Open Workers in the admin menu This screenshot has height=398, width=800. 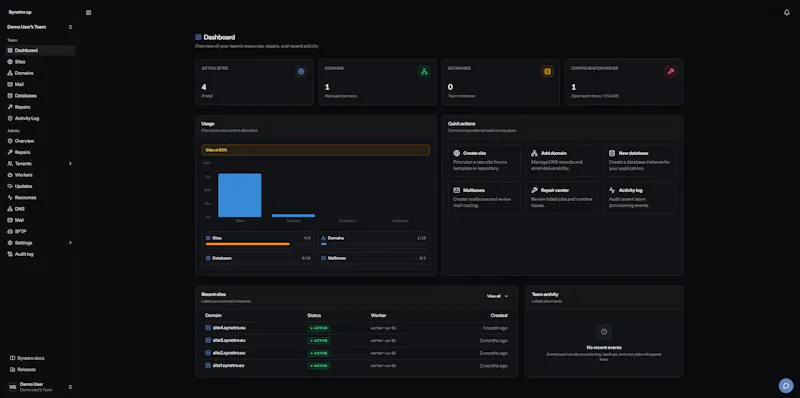click(x=40, y=175)
